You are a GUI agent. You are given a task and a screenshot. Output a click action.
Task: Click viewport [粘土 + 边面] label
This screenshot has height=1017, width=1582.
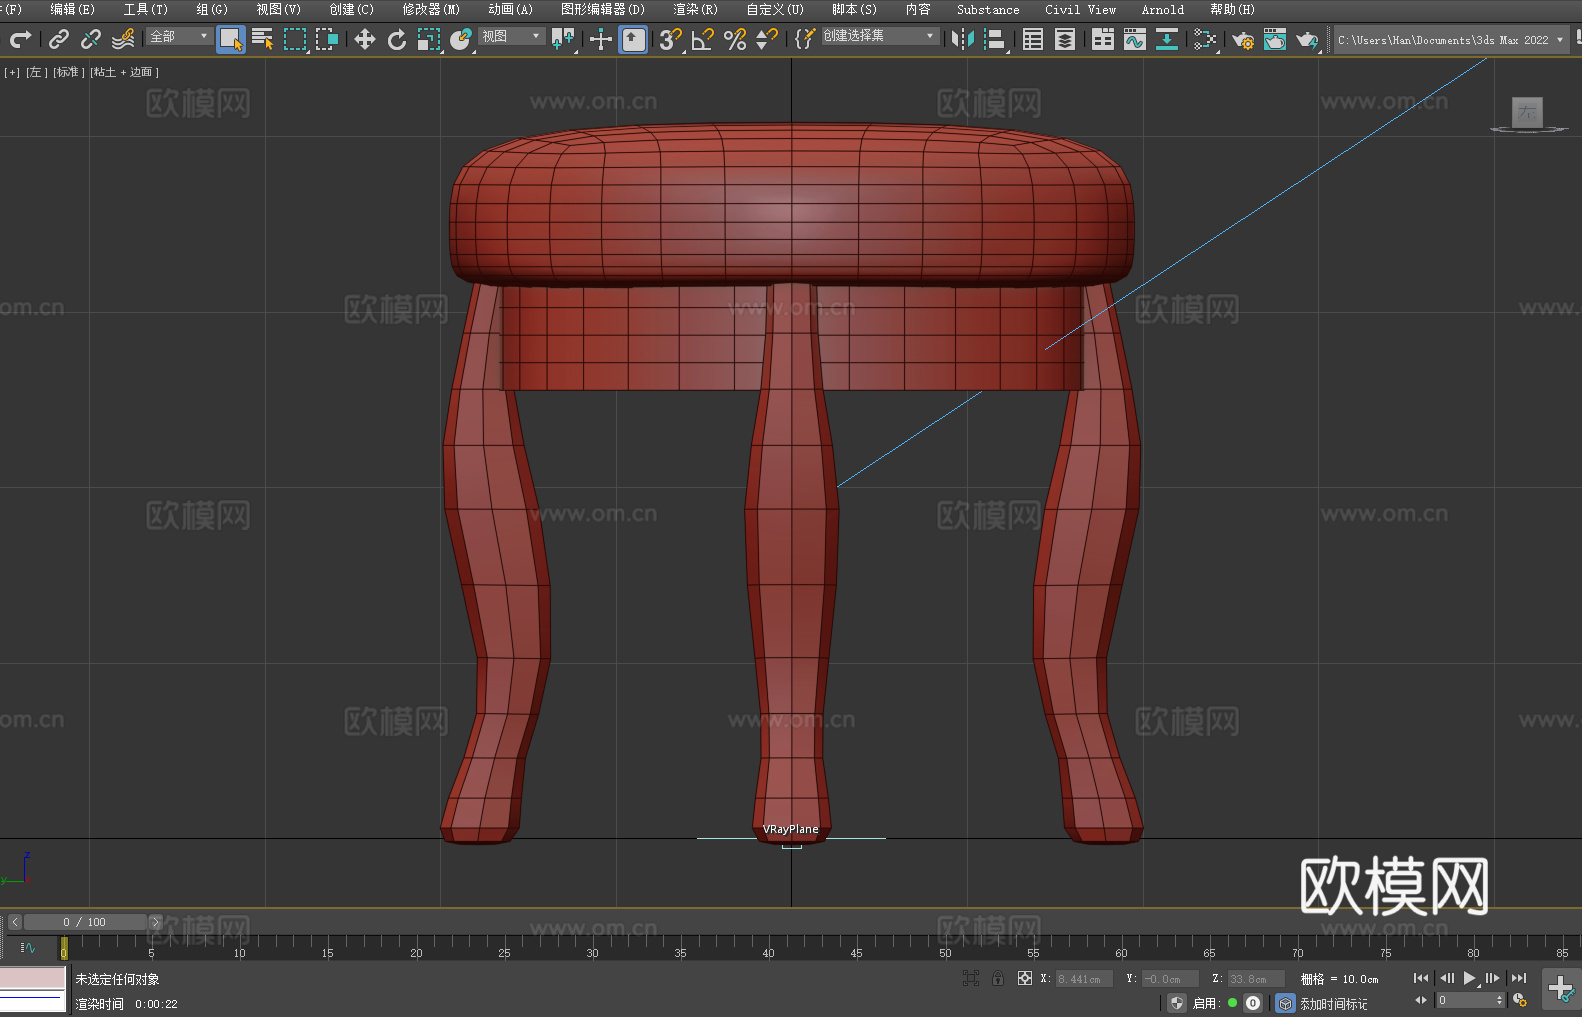coord(124,72)
